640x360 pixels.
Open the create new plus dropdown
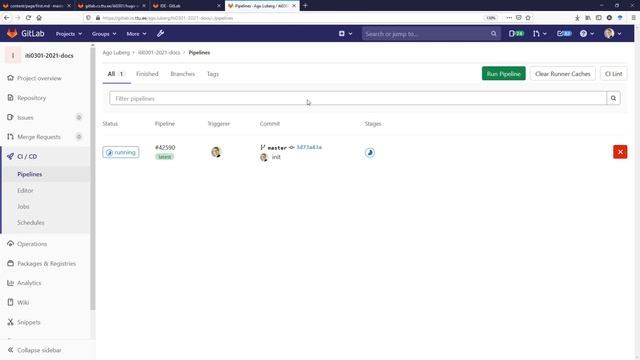[x=345, y=33]
